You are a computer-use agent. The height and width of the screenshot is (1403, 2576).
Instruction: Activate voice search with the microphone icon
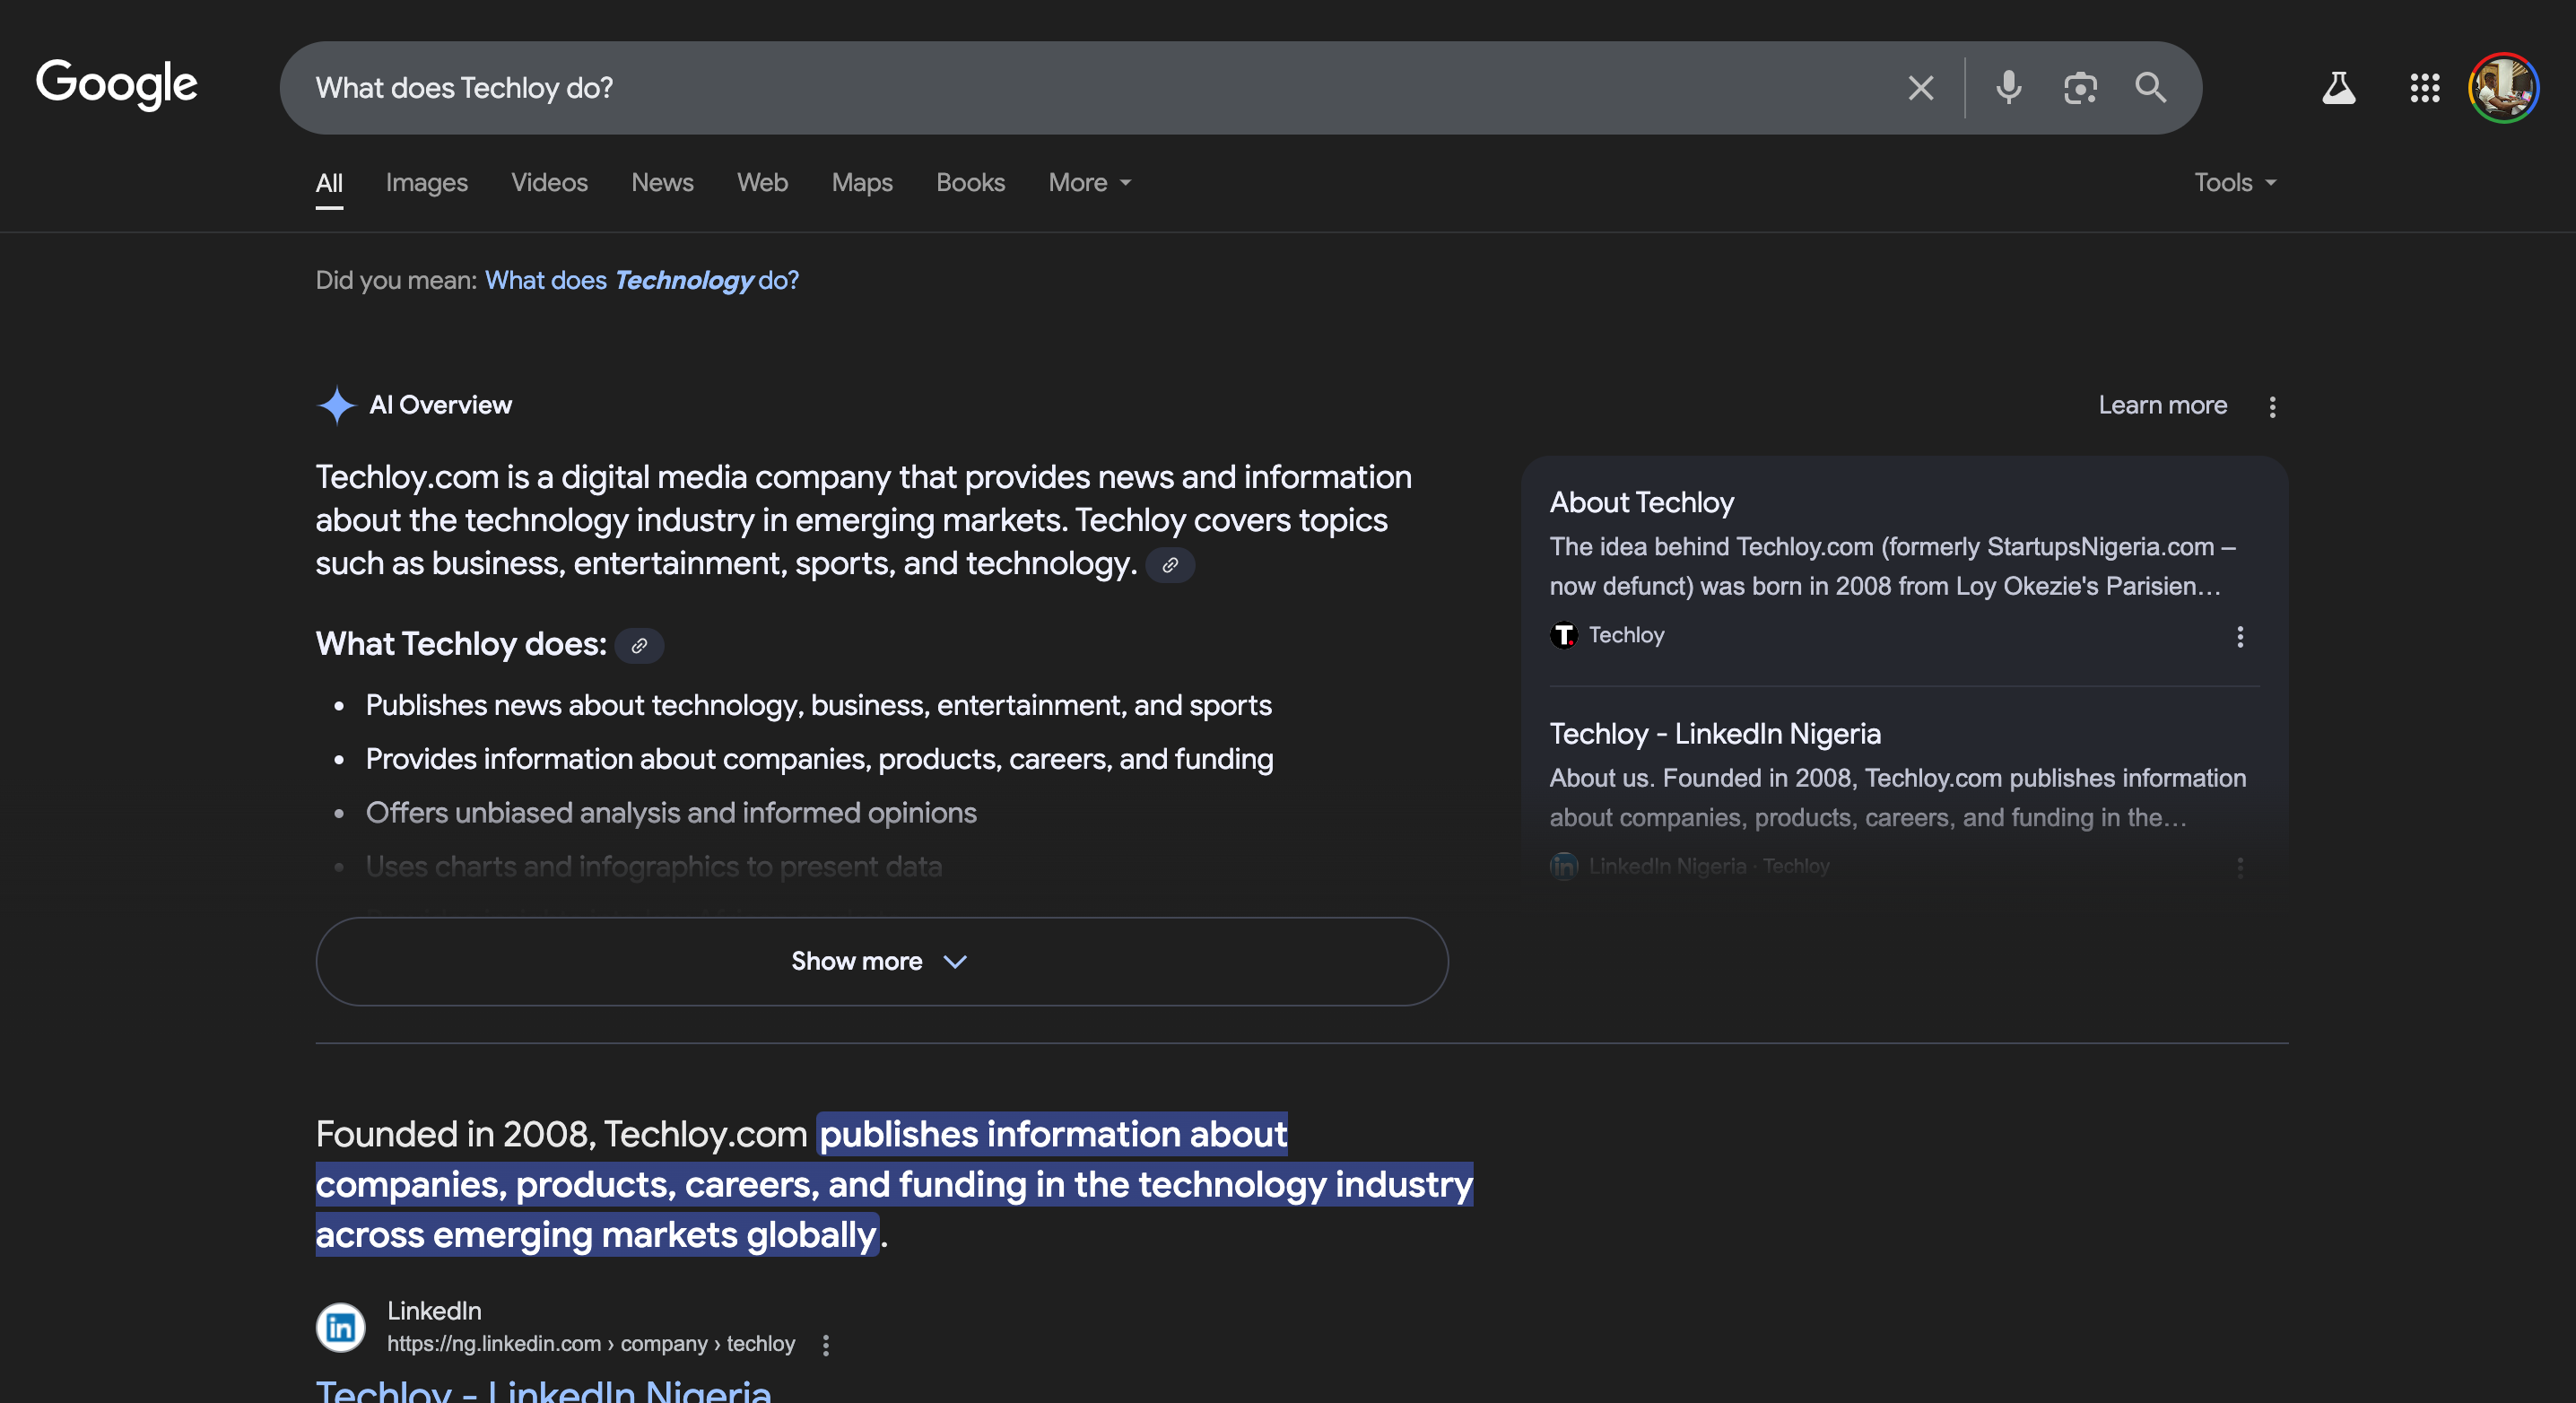[2007, 88]
